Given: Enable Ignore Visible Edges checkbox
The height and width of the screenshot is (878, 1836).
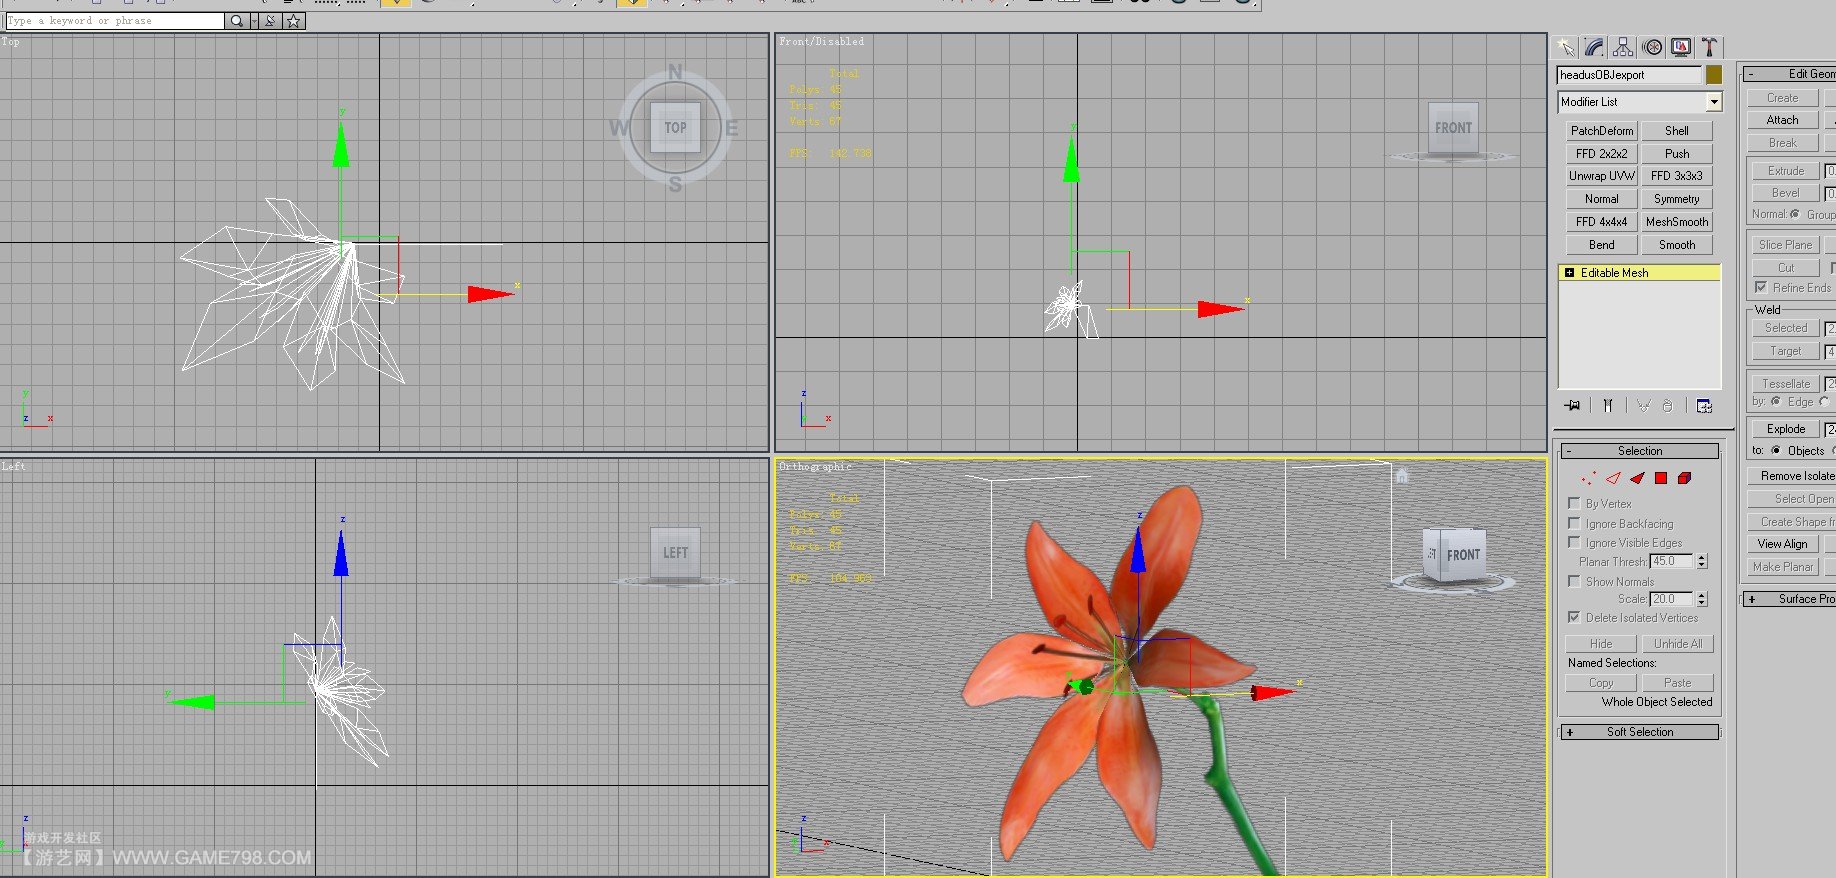Looking at the screenshot, I should pos(1574,542).
